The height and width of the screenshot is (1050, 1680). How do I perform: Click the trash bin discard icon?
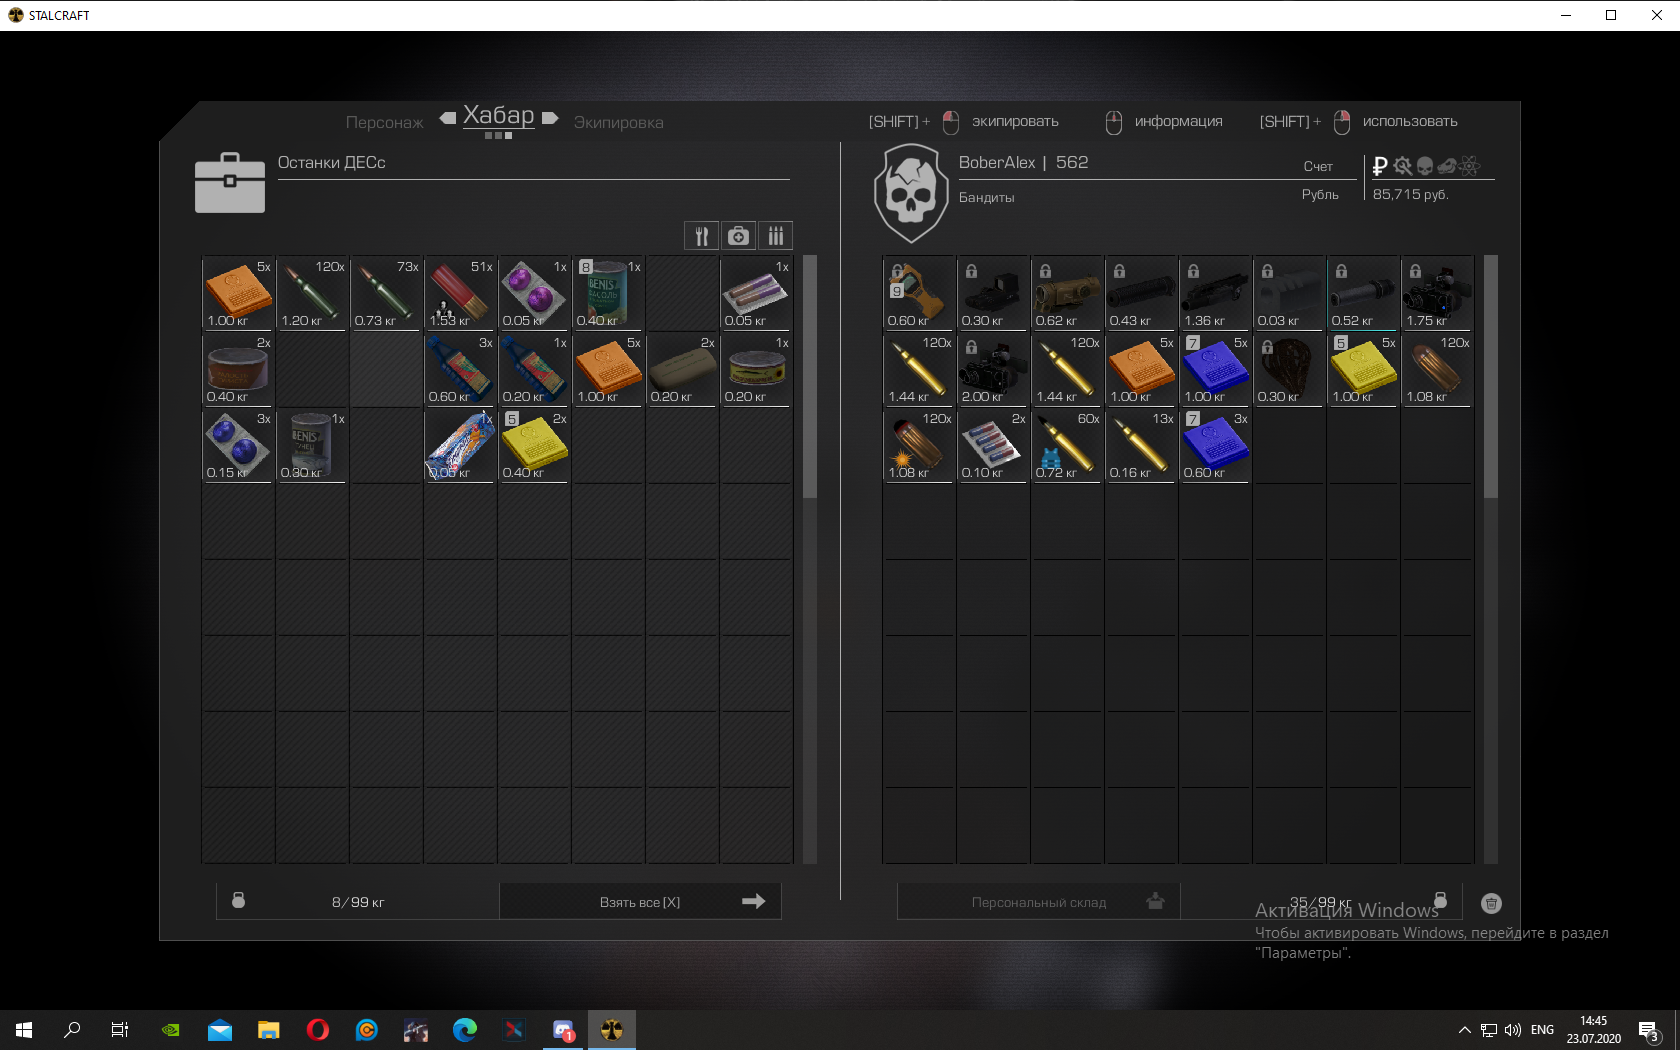[1491, 903]
